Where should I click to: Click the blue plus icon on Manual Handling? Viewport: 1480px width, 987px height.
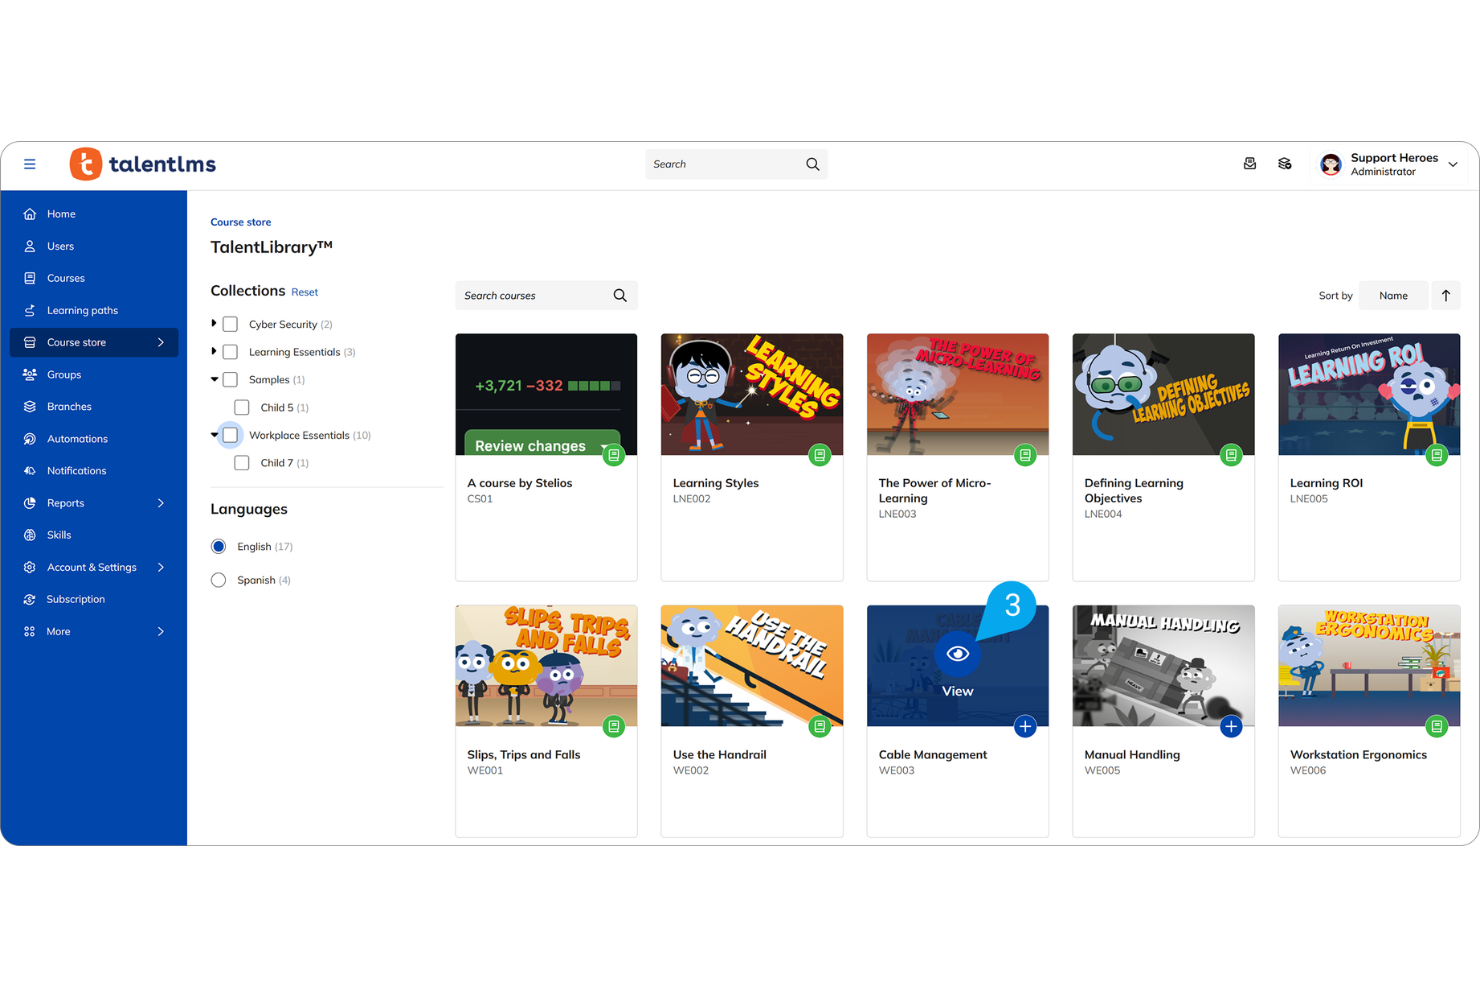point(1231,727)
